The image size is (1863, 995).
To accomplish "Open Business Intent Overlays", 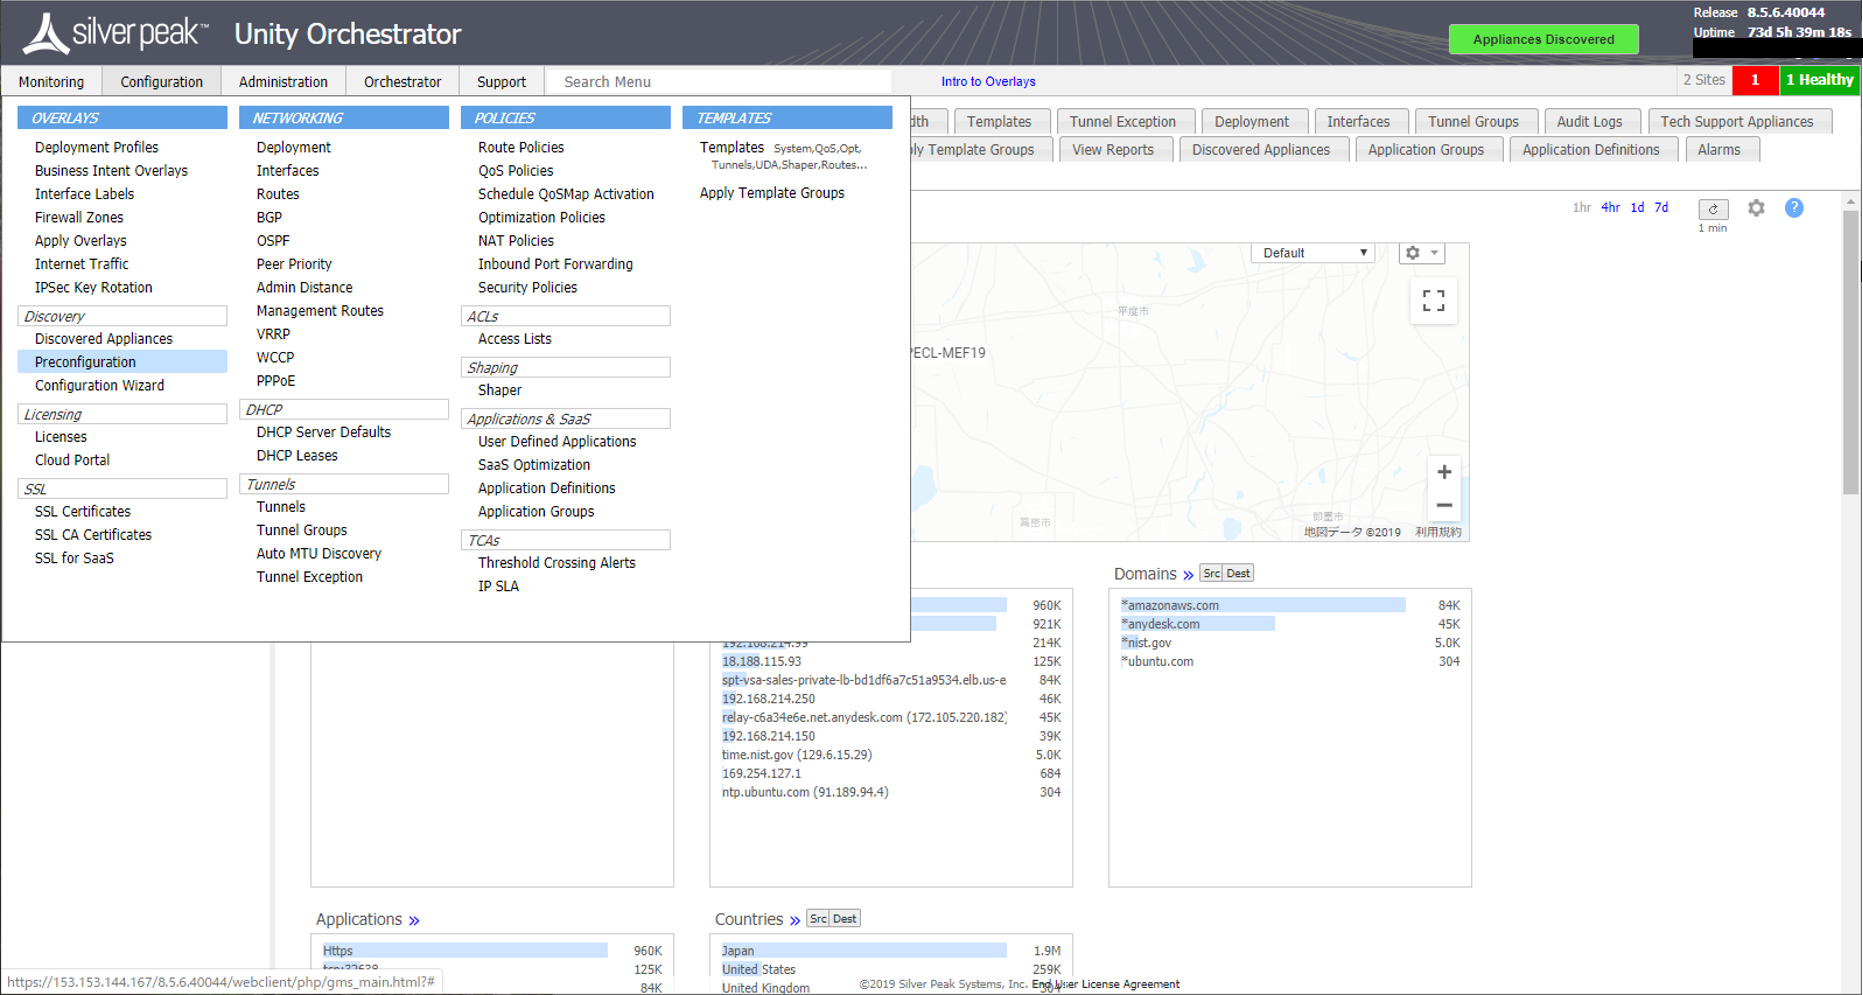I will click(111, 171).
